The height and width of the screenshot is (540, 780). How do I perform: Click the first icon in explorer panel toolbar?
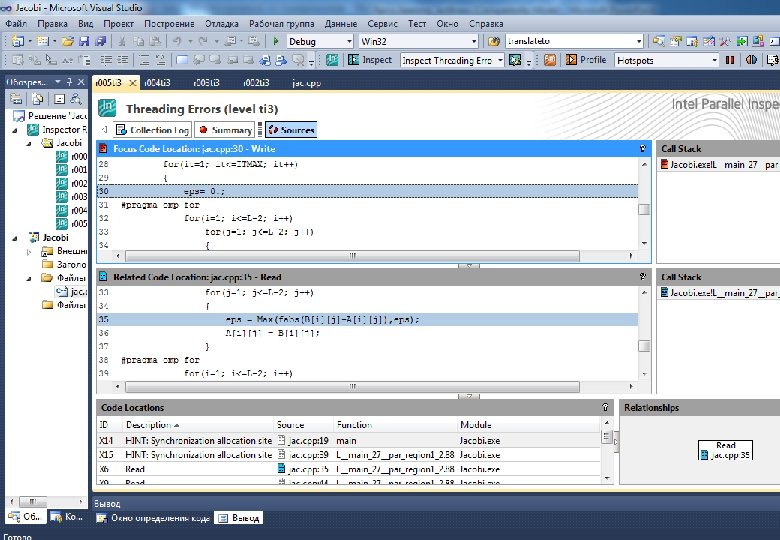tap(16, 99)
